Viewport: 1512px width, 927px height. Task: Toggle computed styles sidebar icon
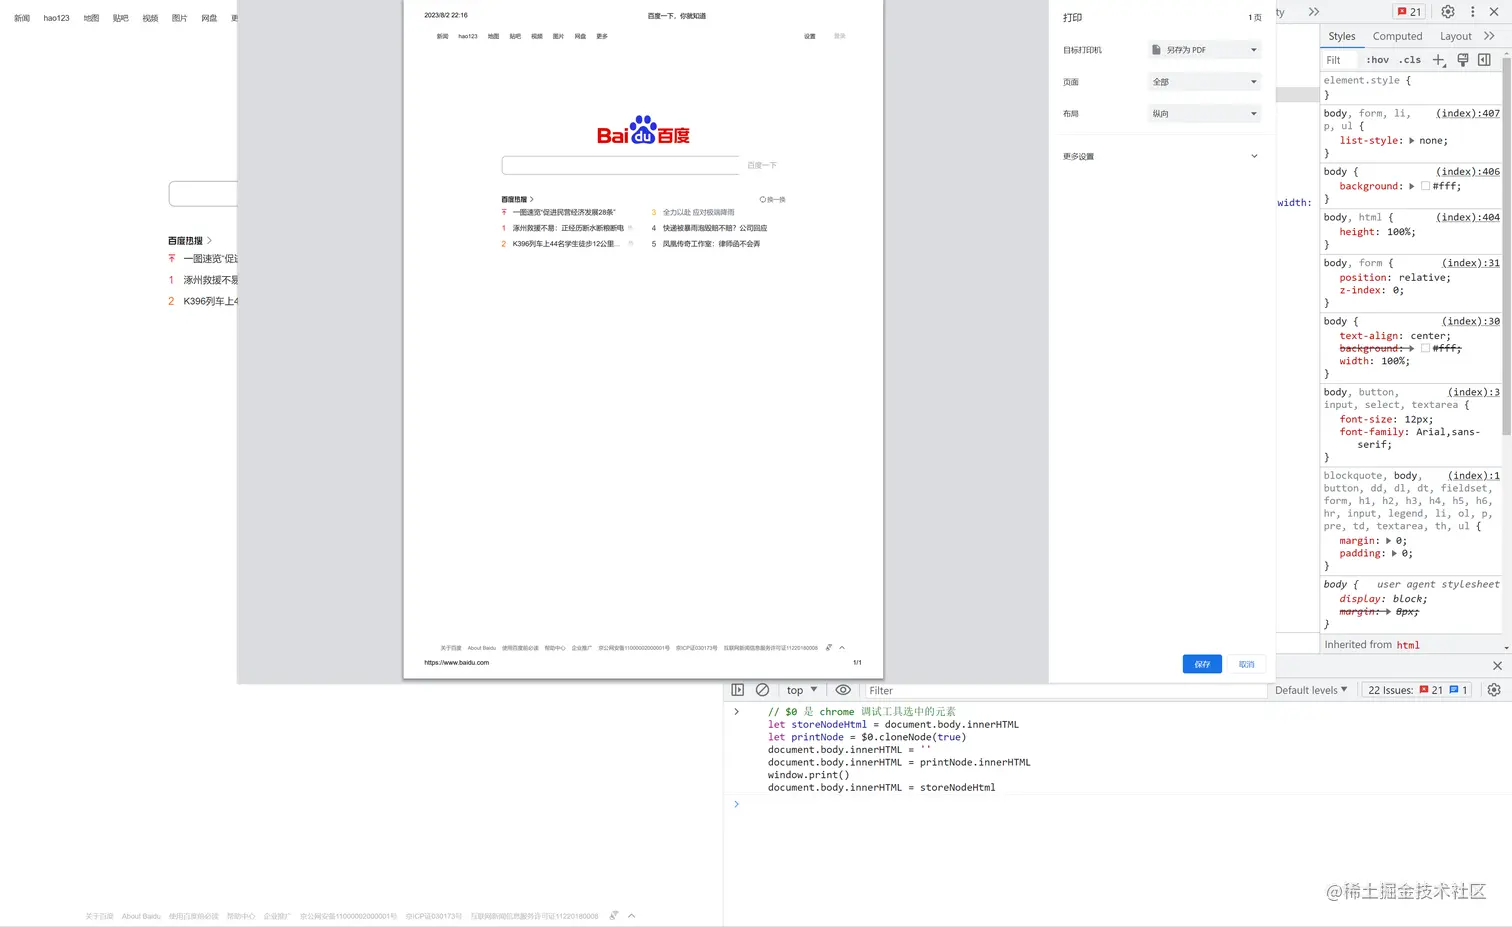pos(1484,60)
